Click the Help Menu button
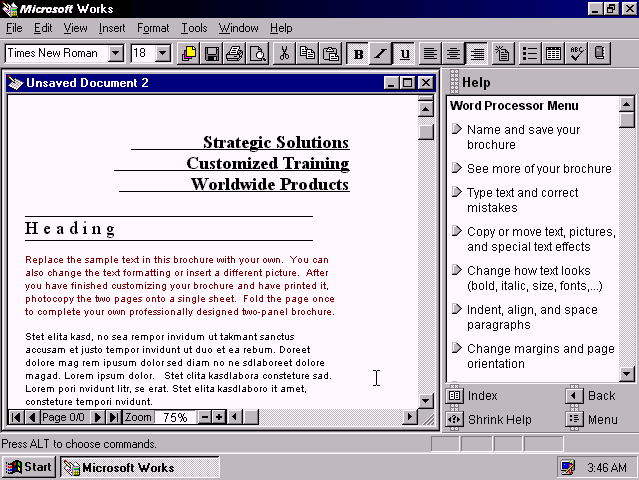 592,419
